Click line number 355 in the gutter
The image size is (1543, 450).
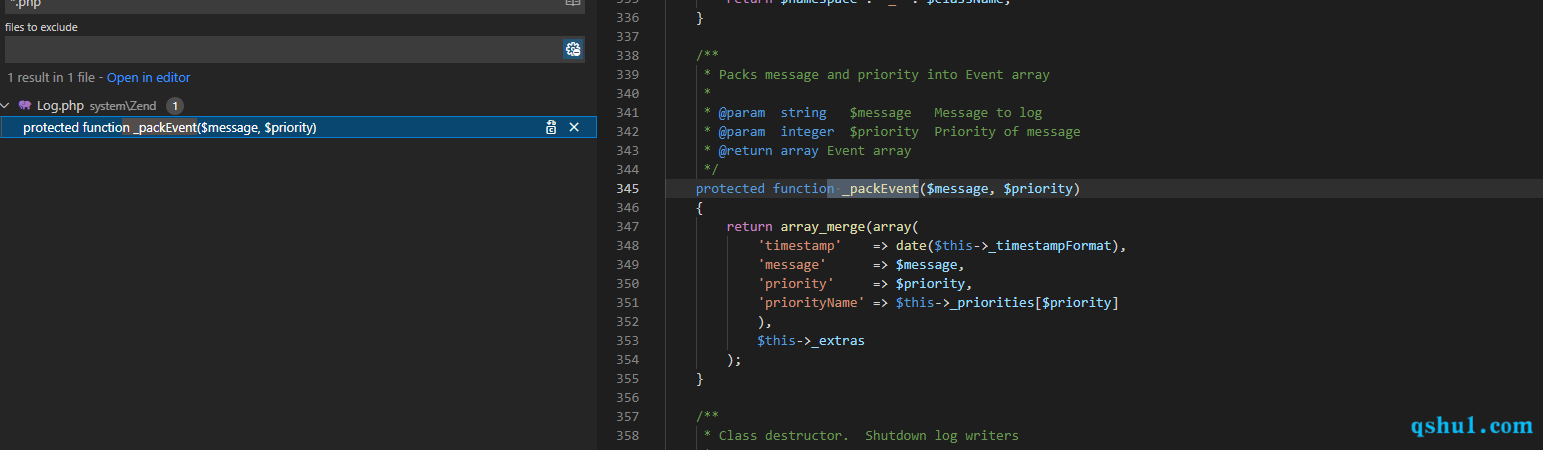pos(628,379)
